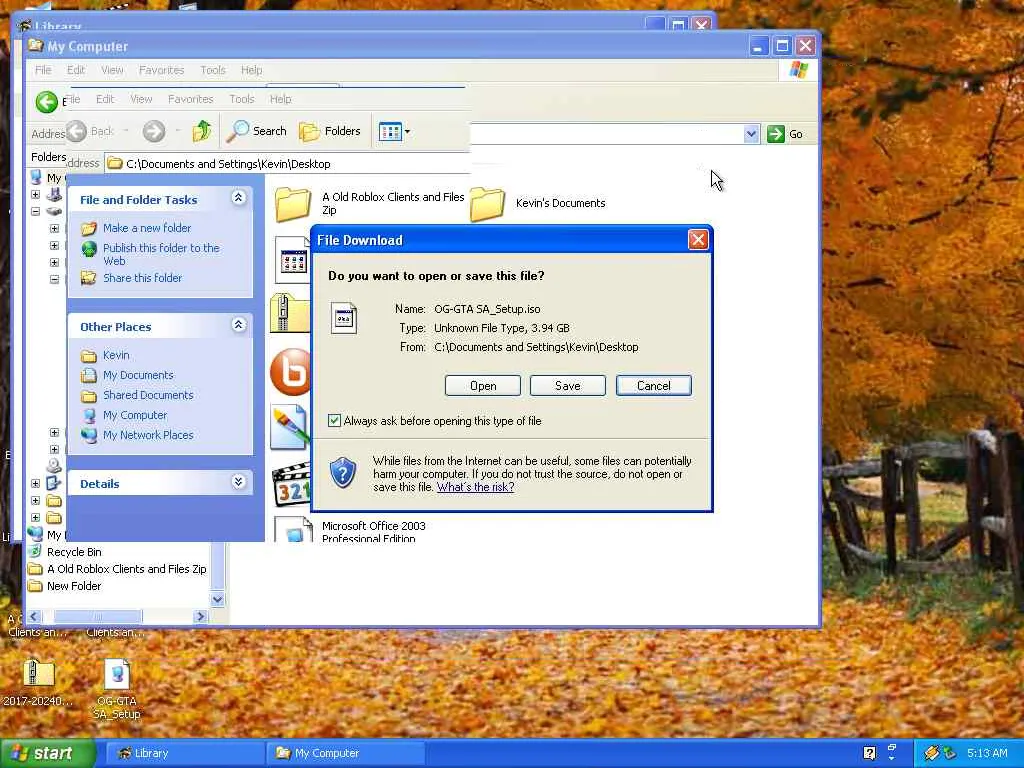The height and width of the screenshot is (768, 1024).
Task: Go up one folder level
Action: [202, 131]
